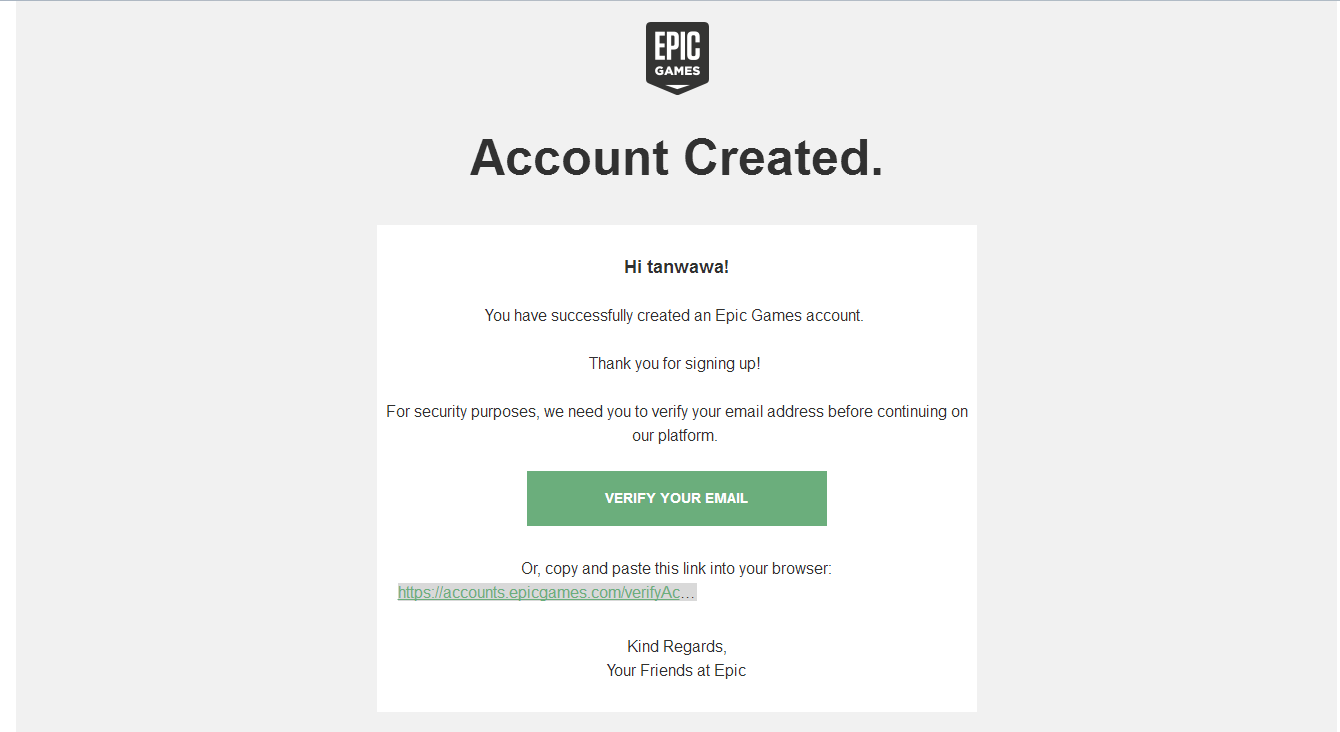The width and height of the screenshot is (1340, 732).
Task: Click the word EPIC inside the logo
Action: point(677,47)
